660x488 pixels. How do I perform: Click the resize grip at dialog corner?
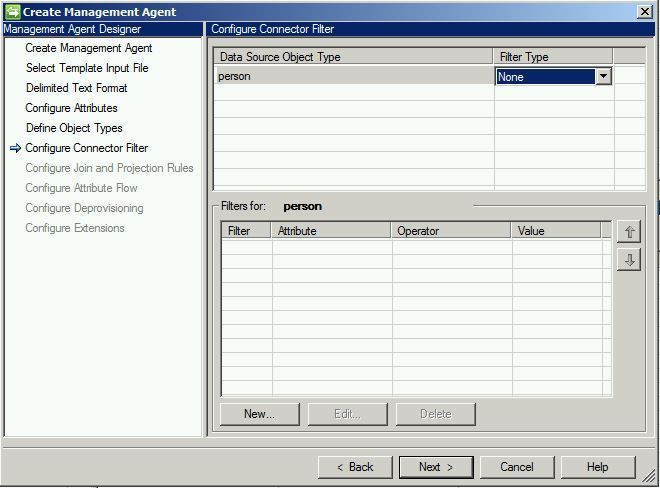point(649,477)
